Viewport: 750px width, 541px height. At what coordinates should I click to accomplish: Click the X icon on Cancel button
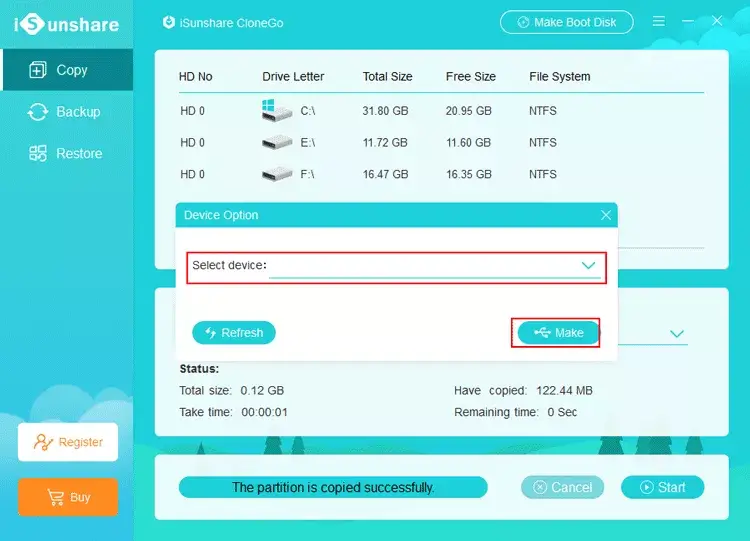pos(540,487)
